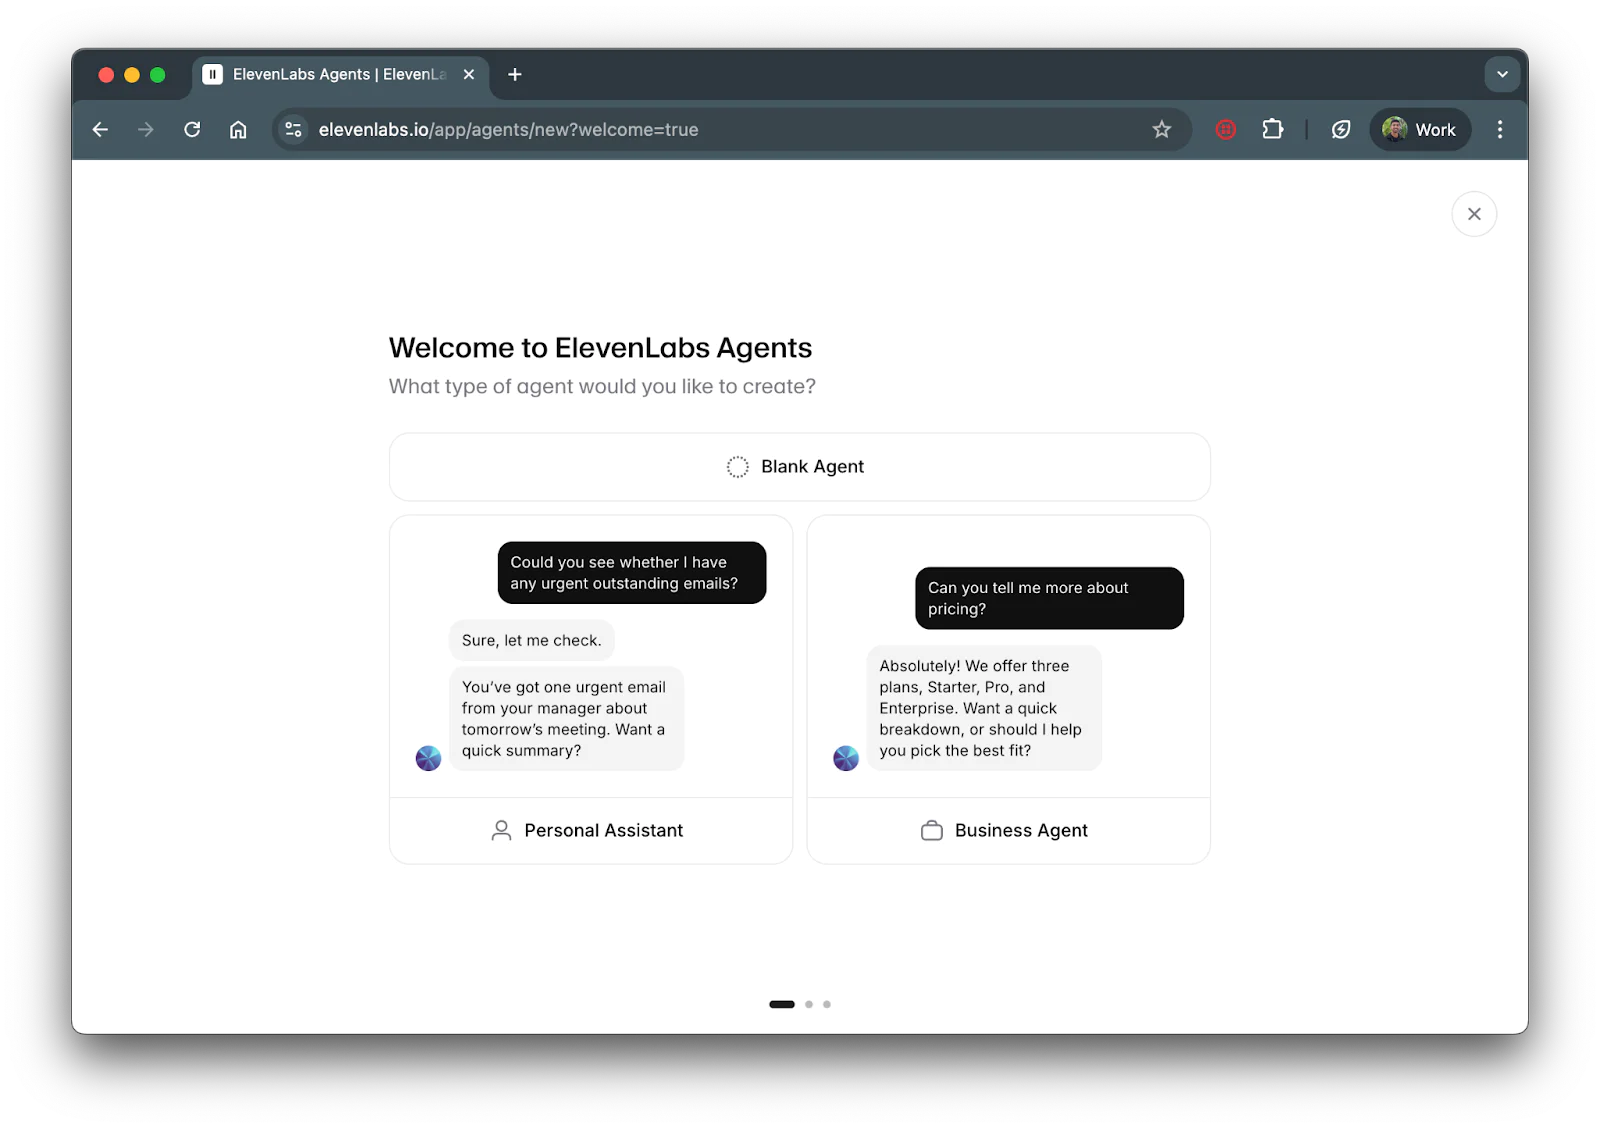
Task: Click the red extension icon in toolbar
Action: (1225, 130)
